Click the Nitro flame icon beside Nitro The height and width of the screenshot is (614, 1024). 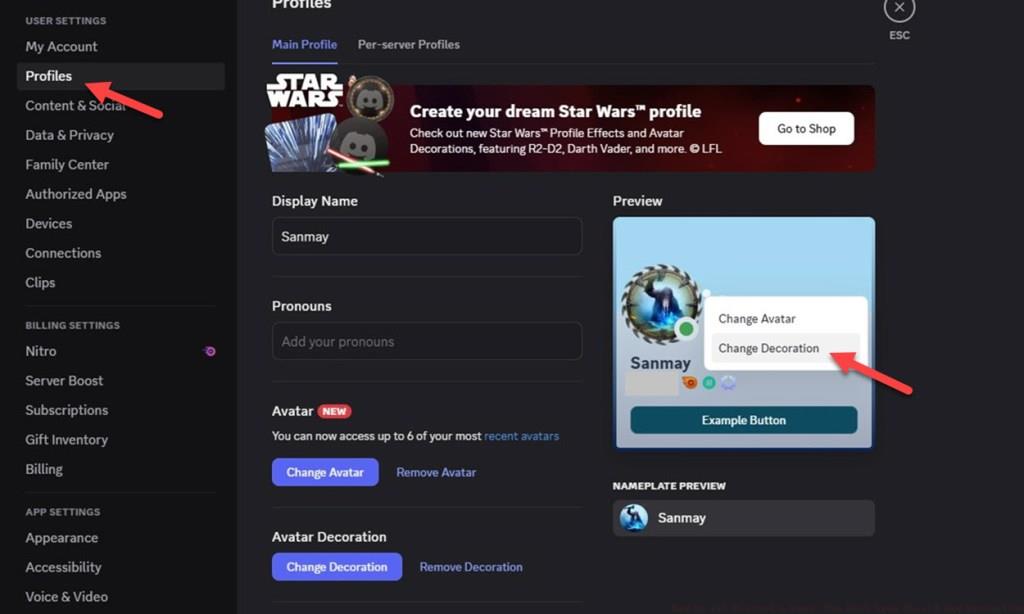(208, 350)
